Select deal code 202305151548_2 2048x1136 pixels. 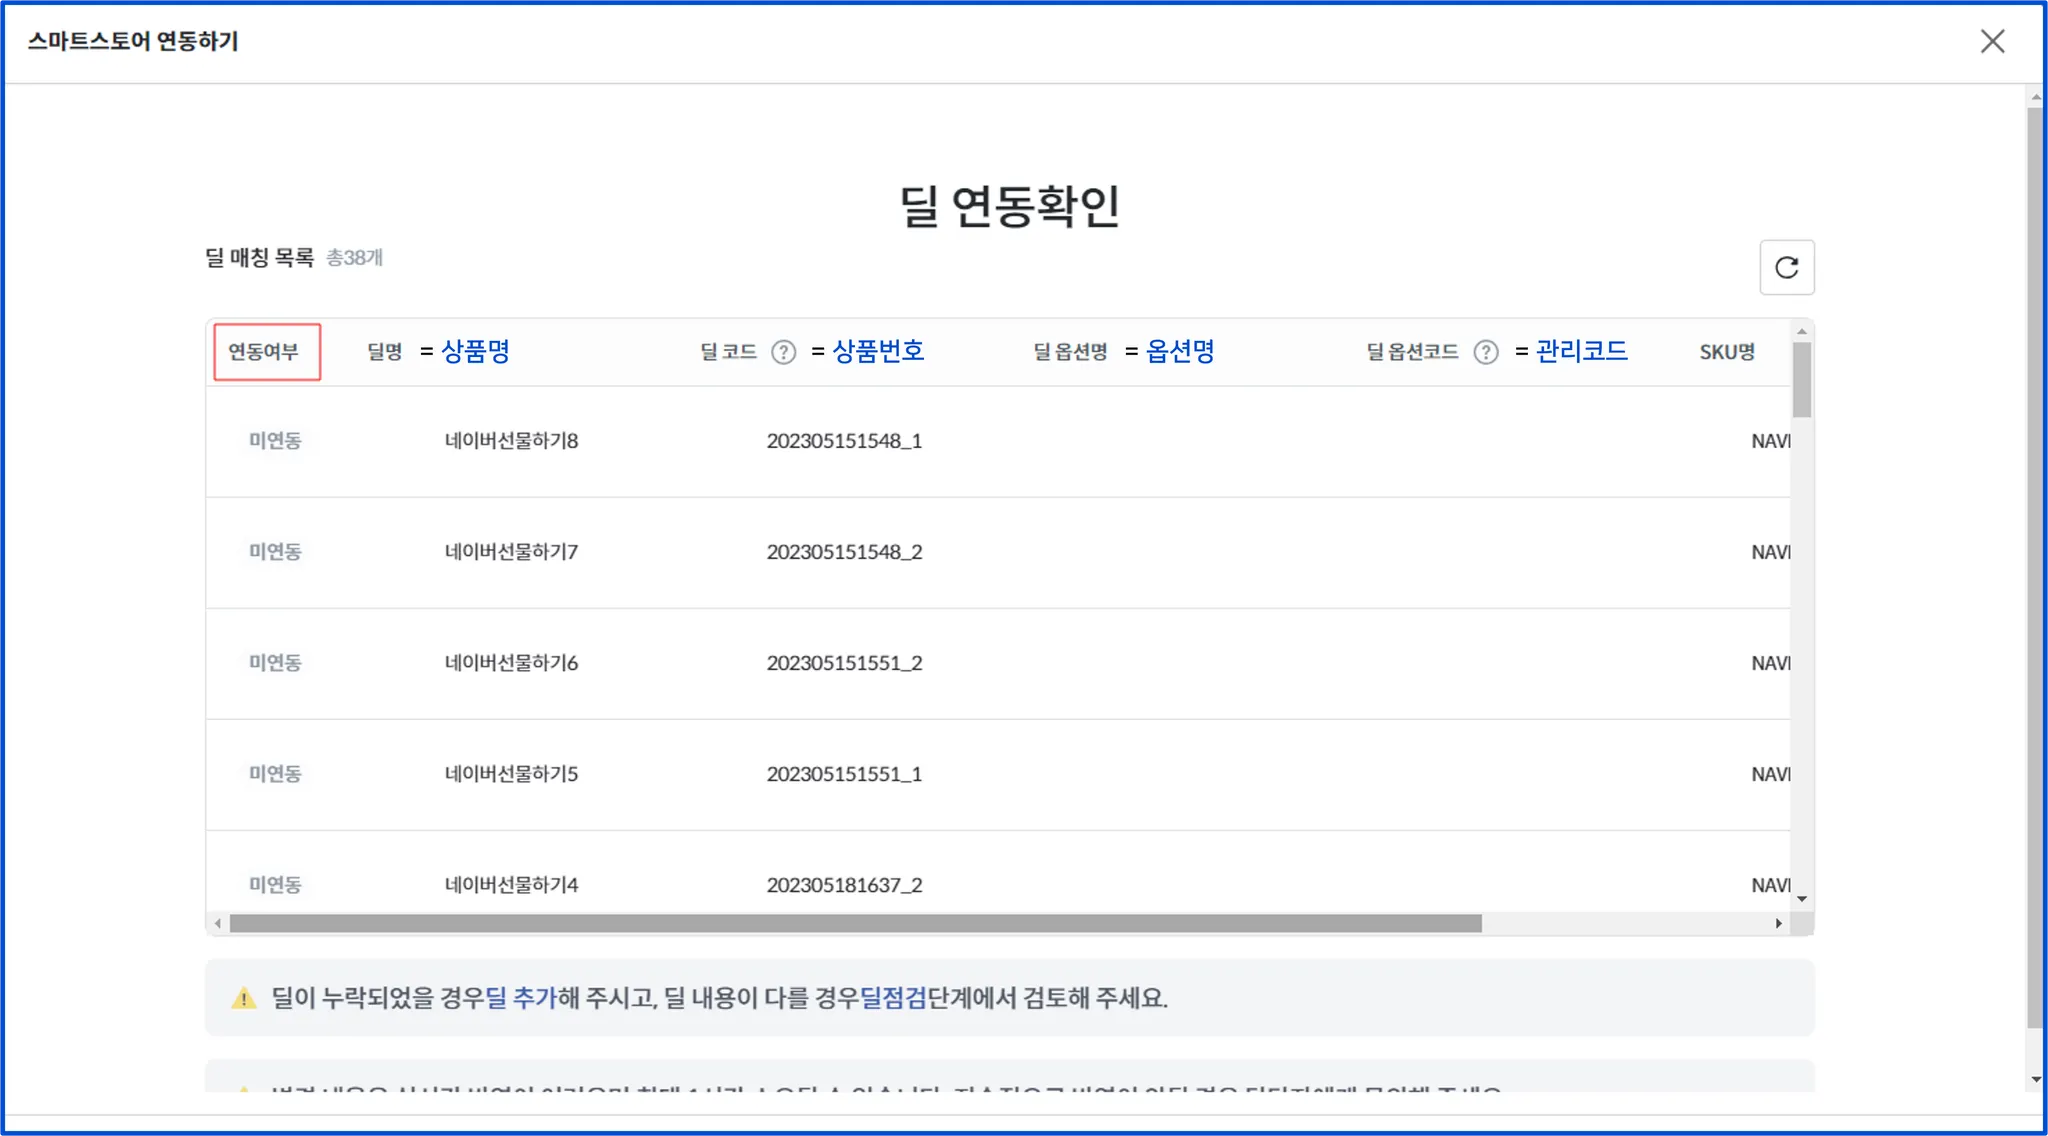tap(844, 552)
